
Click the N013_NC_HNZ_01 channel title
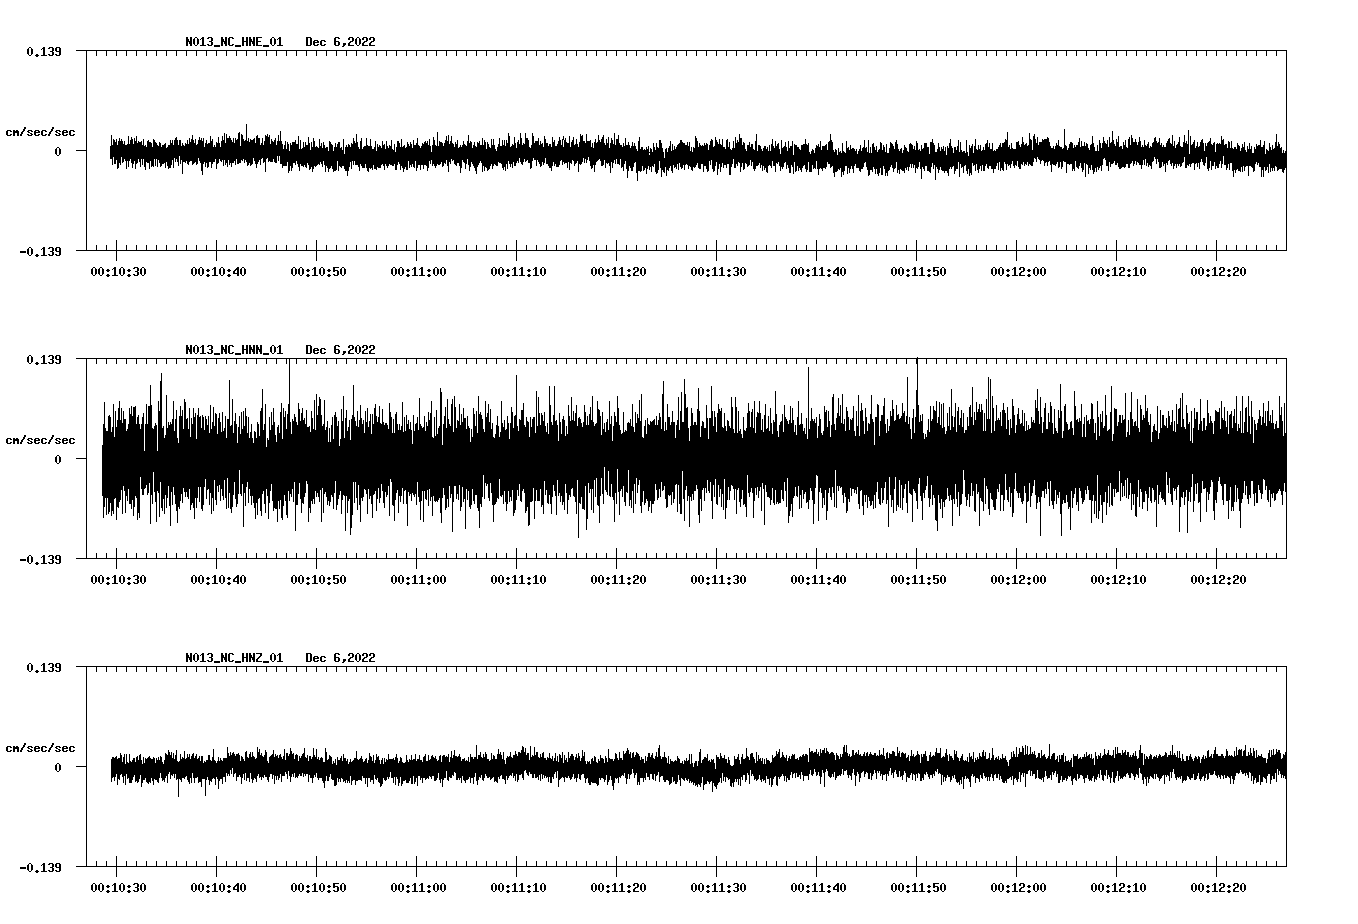click(x=234, y=658)
